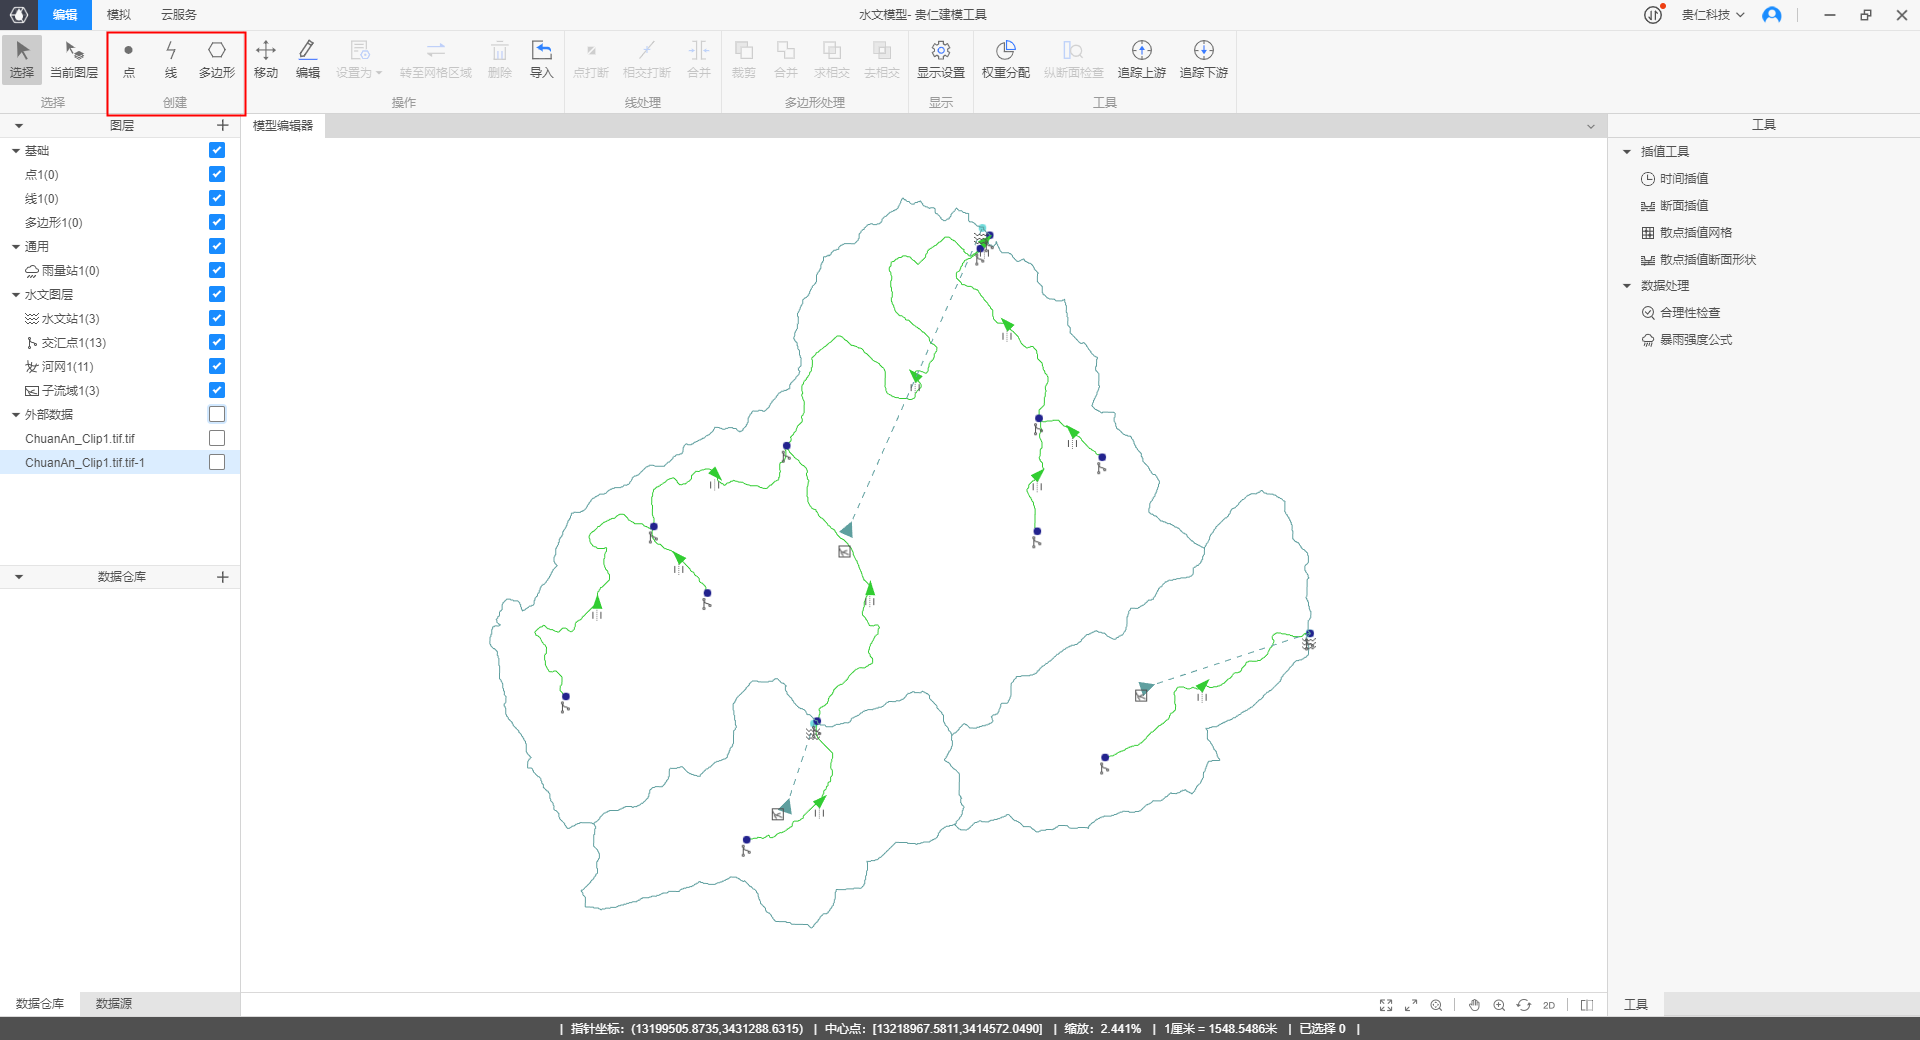Switch to the 模拟 ribbon tab
The height and width of the screenshot is (1040, 1920).
[x=119, y=15]
